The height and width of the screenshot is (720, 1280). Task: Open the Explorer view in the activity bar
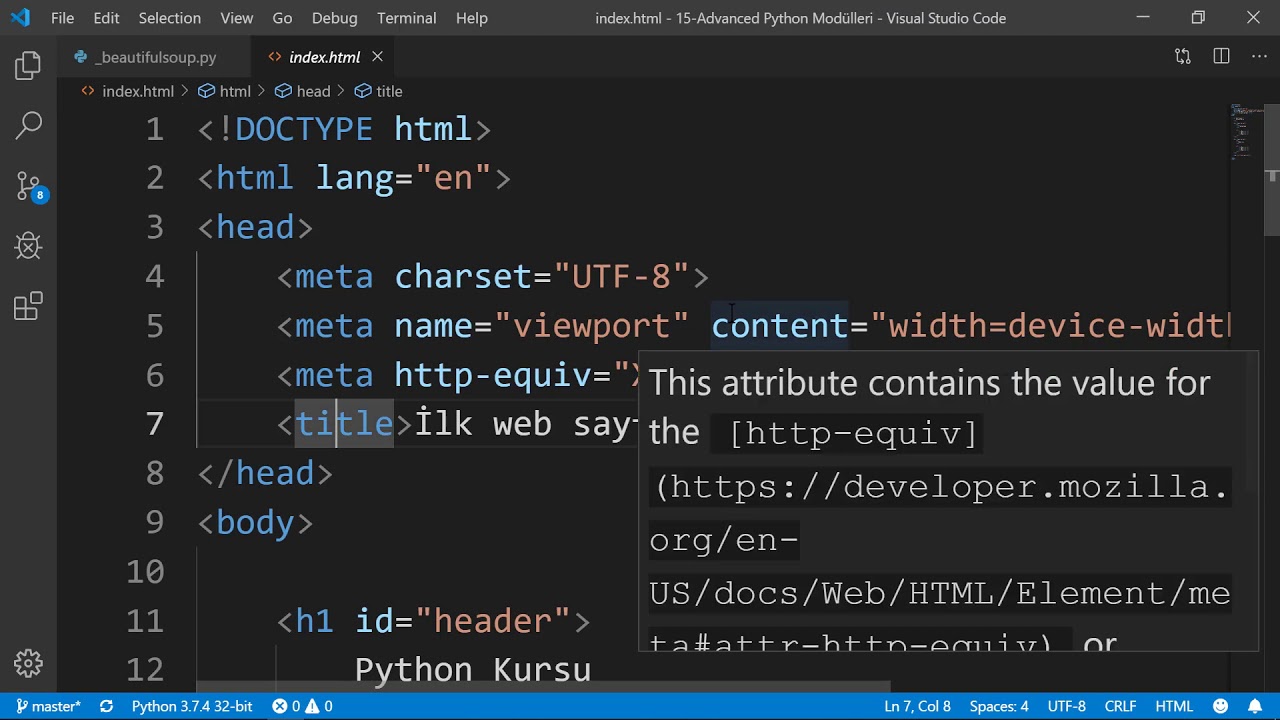click(28, 66)
